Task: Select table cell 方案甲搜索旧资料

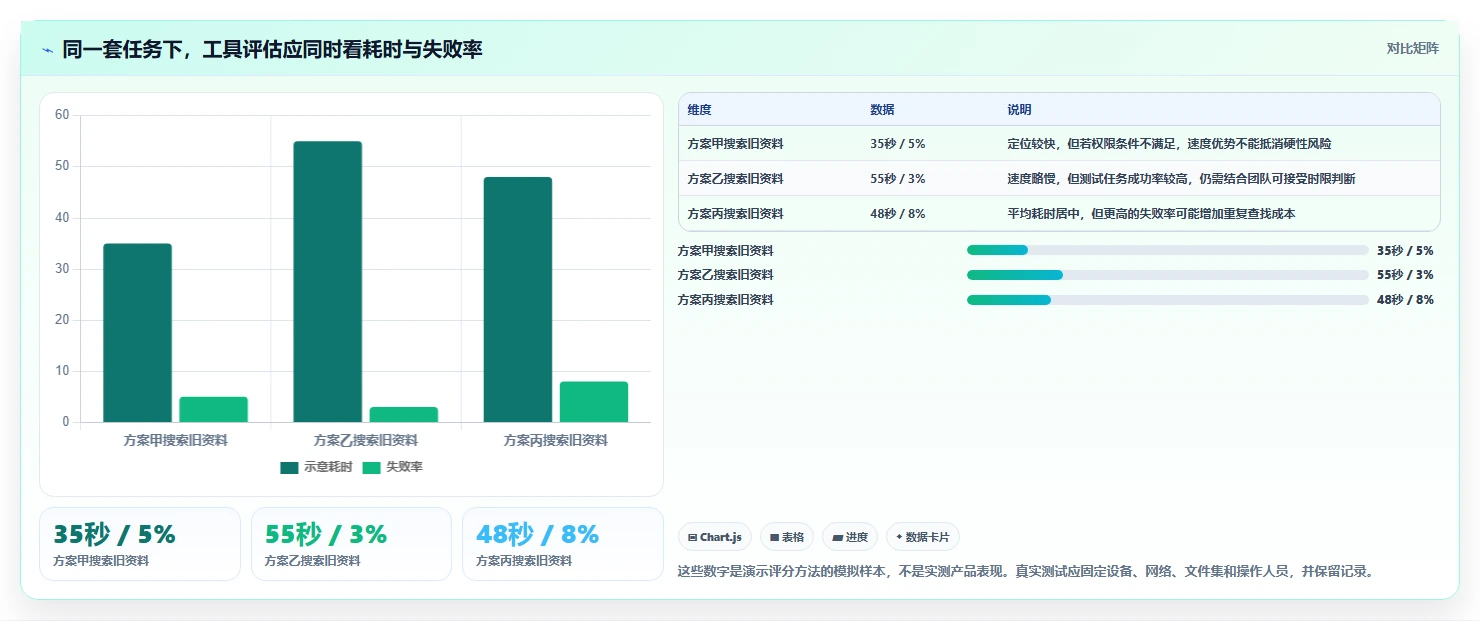Action: [x=735, y=144]
